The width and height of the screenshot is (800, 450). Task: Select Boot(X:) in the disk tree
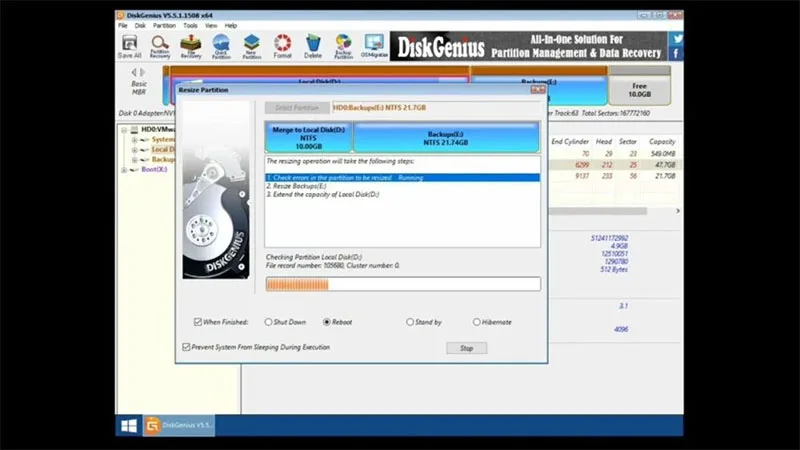click(x=154, y=169)
